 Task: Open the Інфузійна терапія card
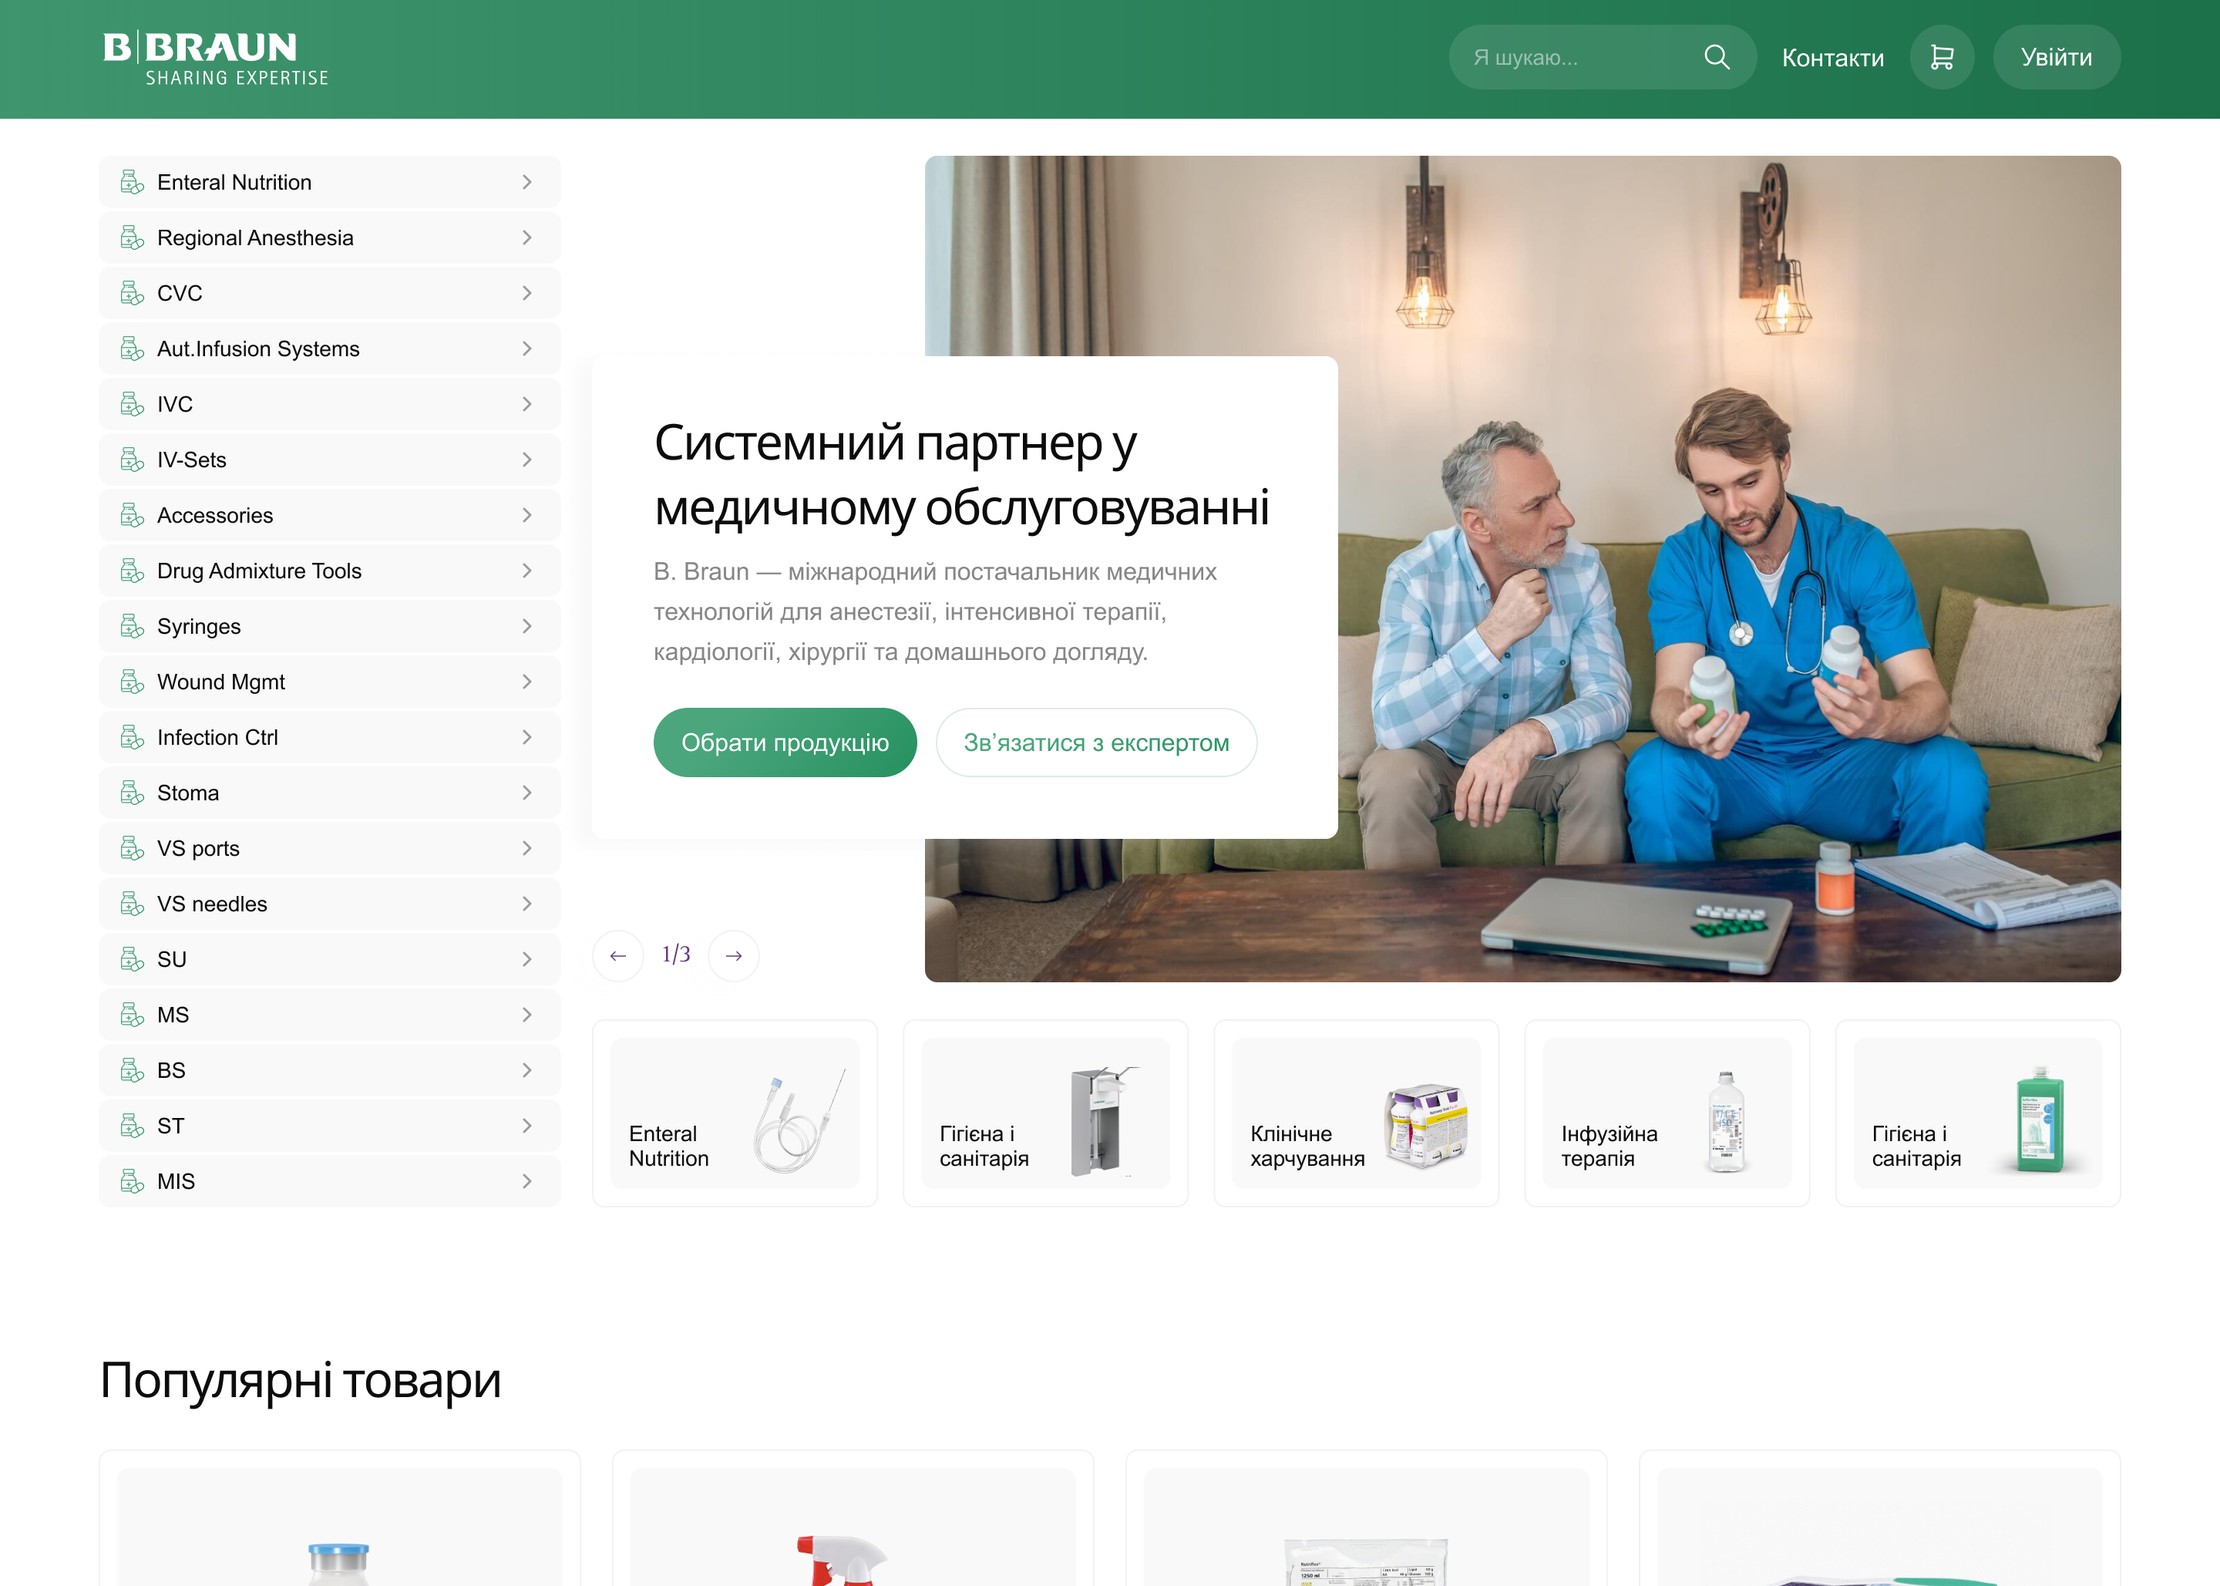coord(1667,1113)
